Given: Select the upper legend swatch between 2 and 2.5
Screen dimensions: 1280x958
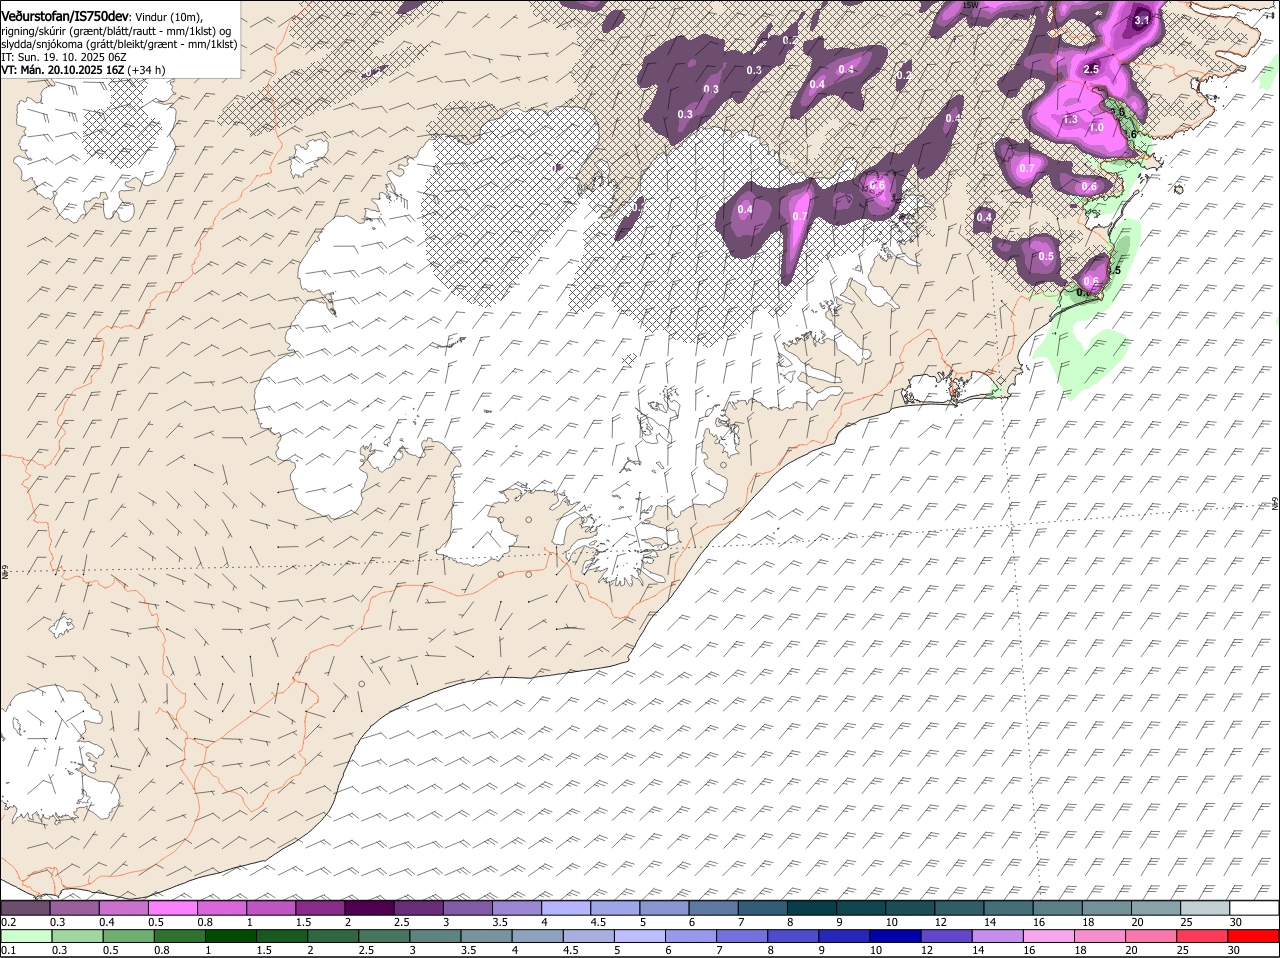Looking at the screenshot, I should tap(370, 908).
